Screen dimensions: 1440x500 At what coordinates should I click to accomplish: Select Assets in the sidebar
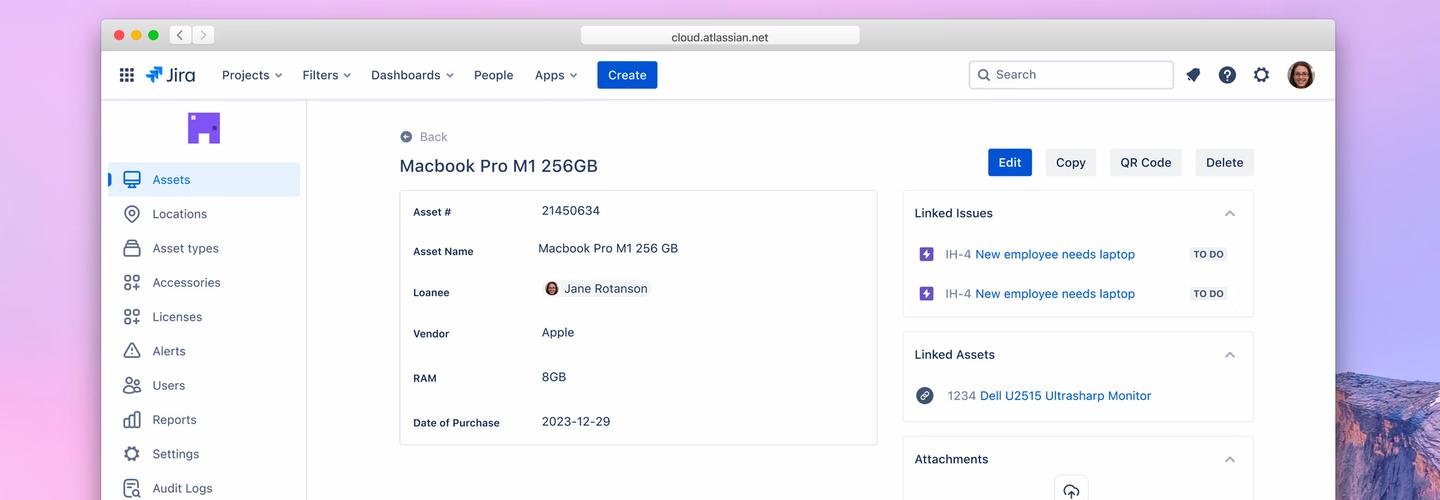[204, 180]
